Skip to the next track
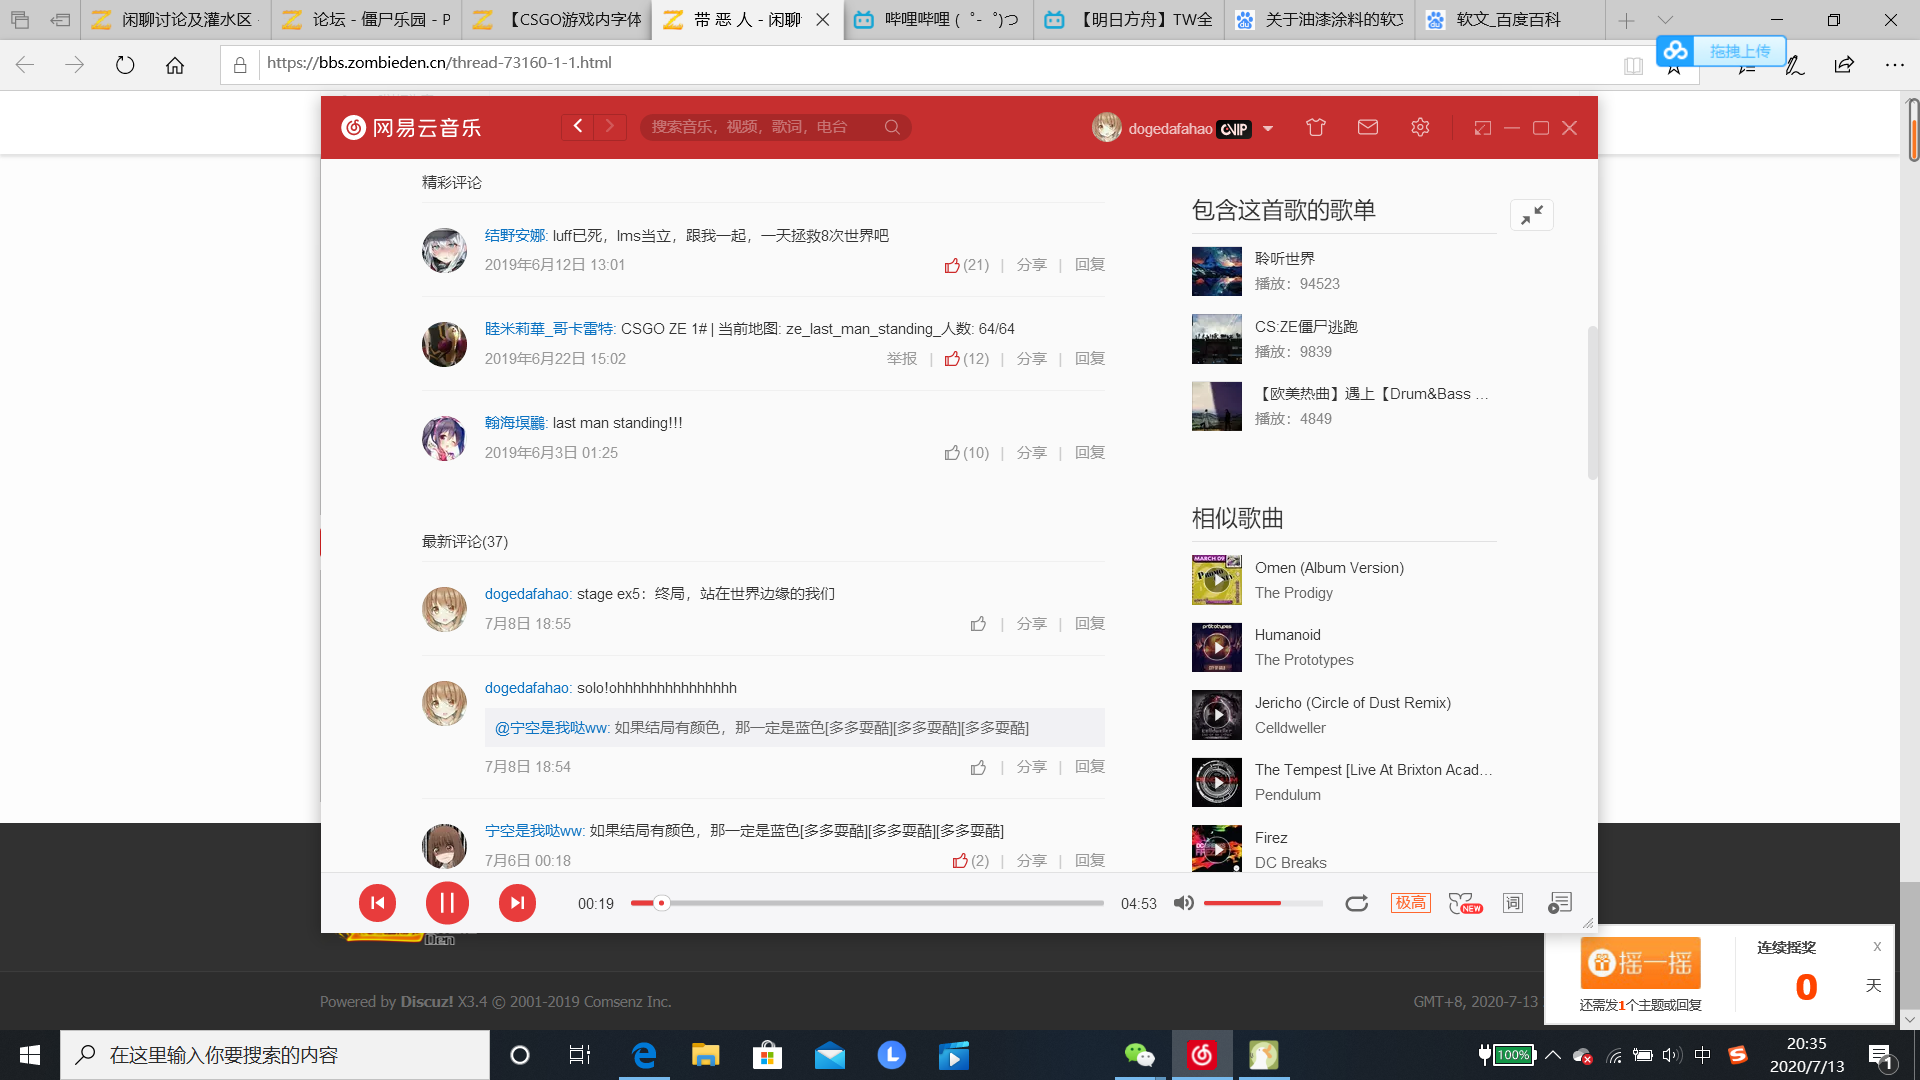 517,902
